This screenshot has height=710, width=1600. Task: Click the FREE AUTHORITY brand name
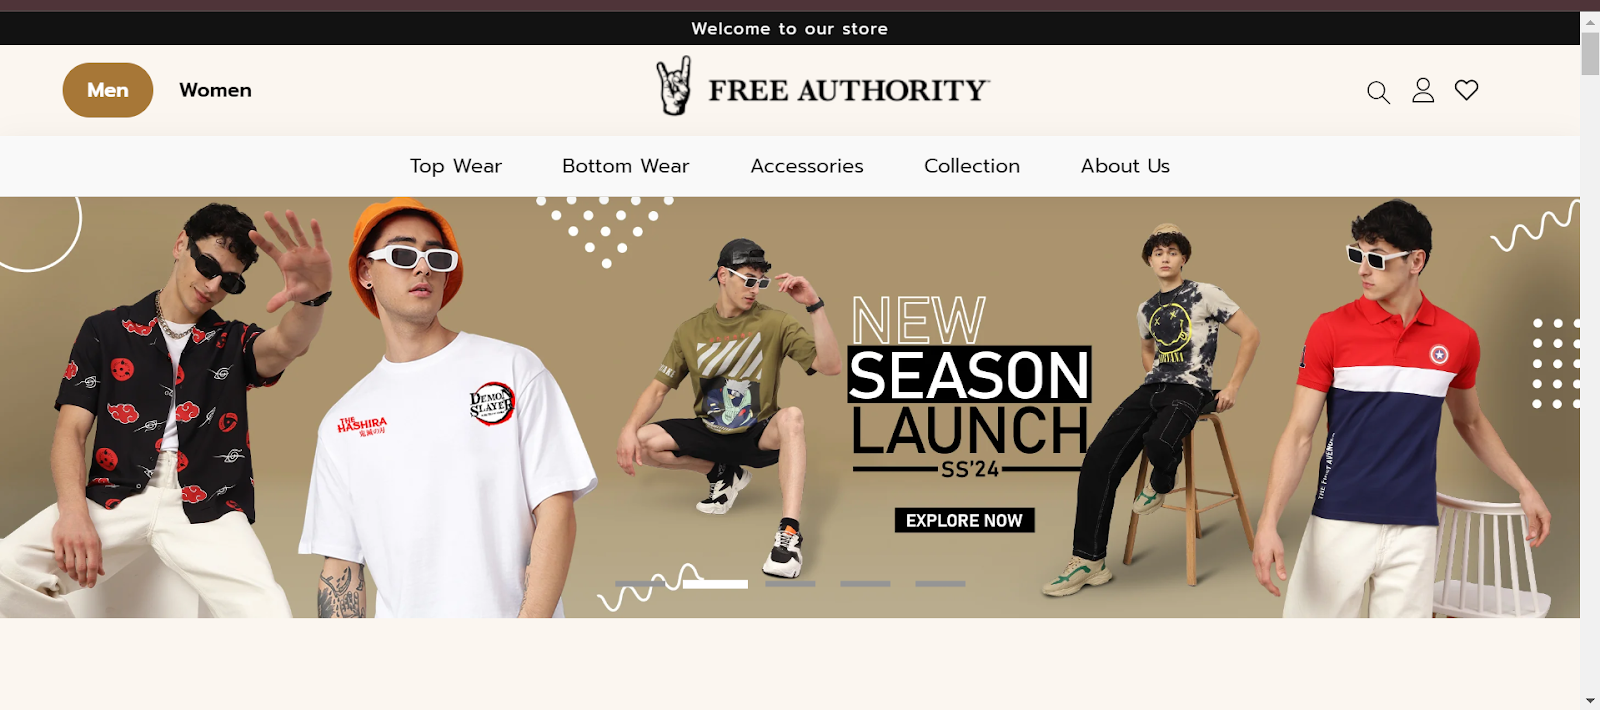849,90
